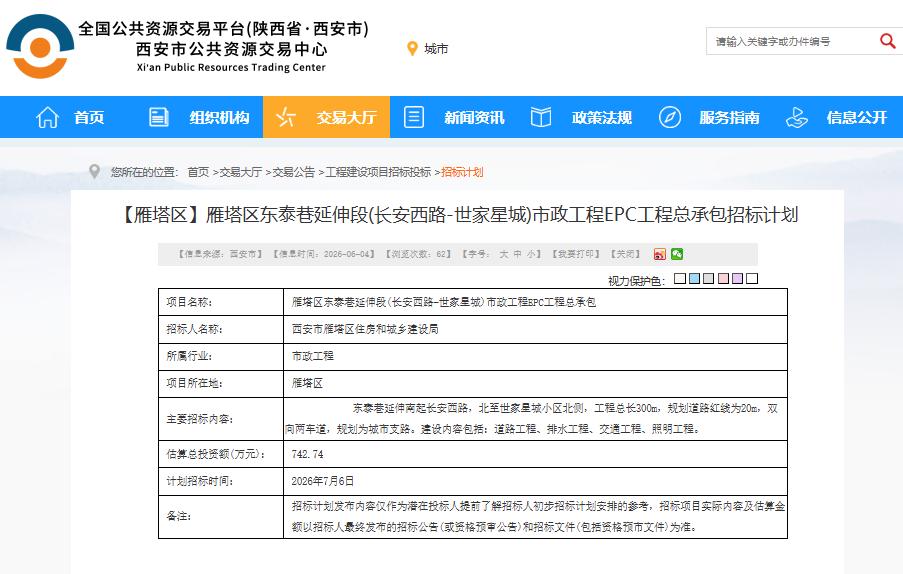Viewport: 903px width, 574px height.
Task: Share via the Weibo icon
Action: coord(659,254)
